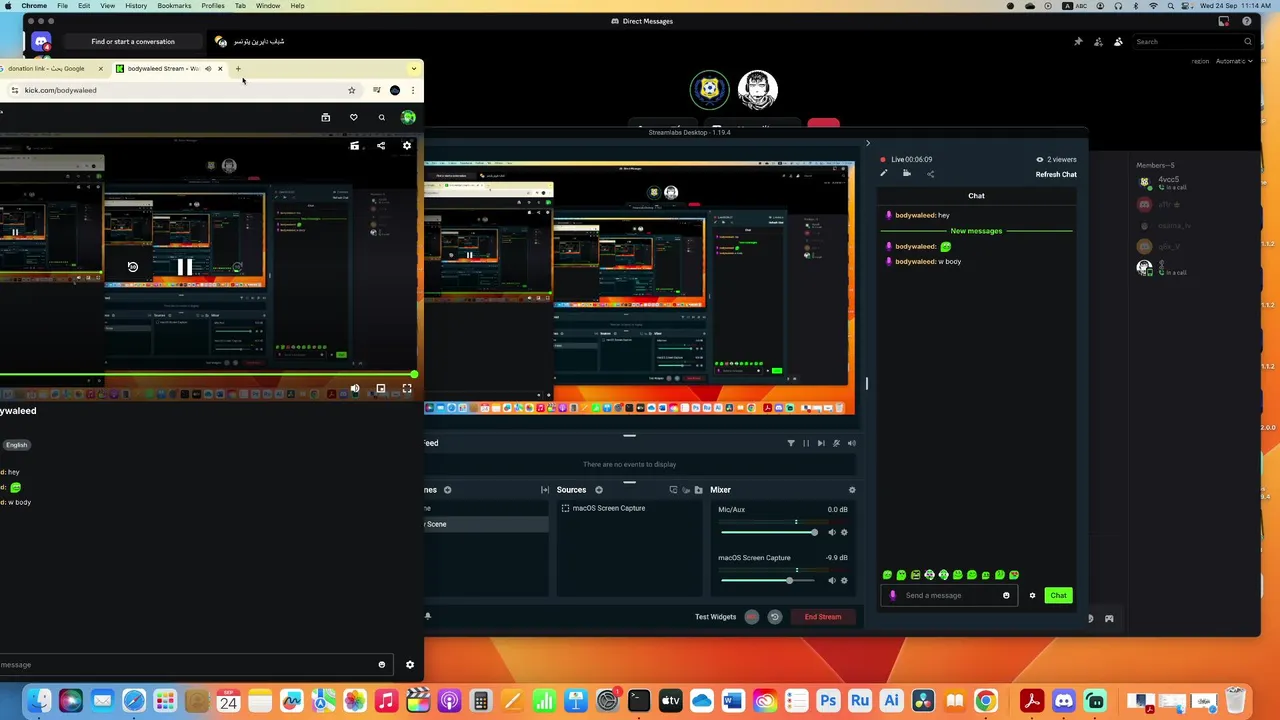Open Kick player settings gear
Viewport: 1280px width, 720px height.
pyautogui.click(x=407, y=146)
